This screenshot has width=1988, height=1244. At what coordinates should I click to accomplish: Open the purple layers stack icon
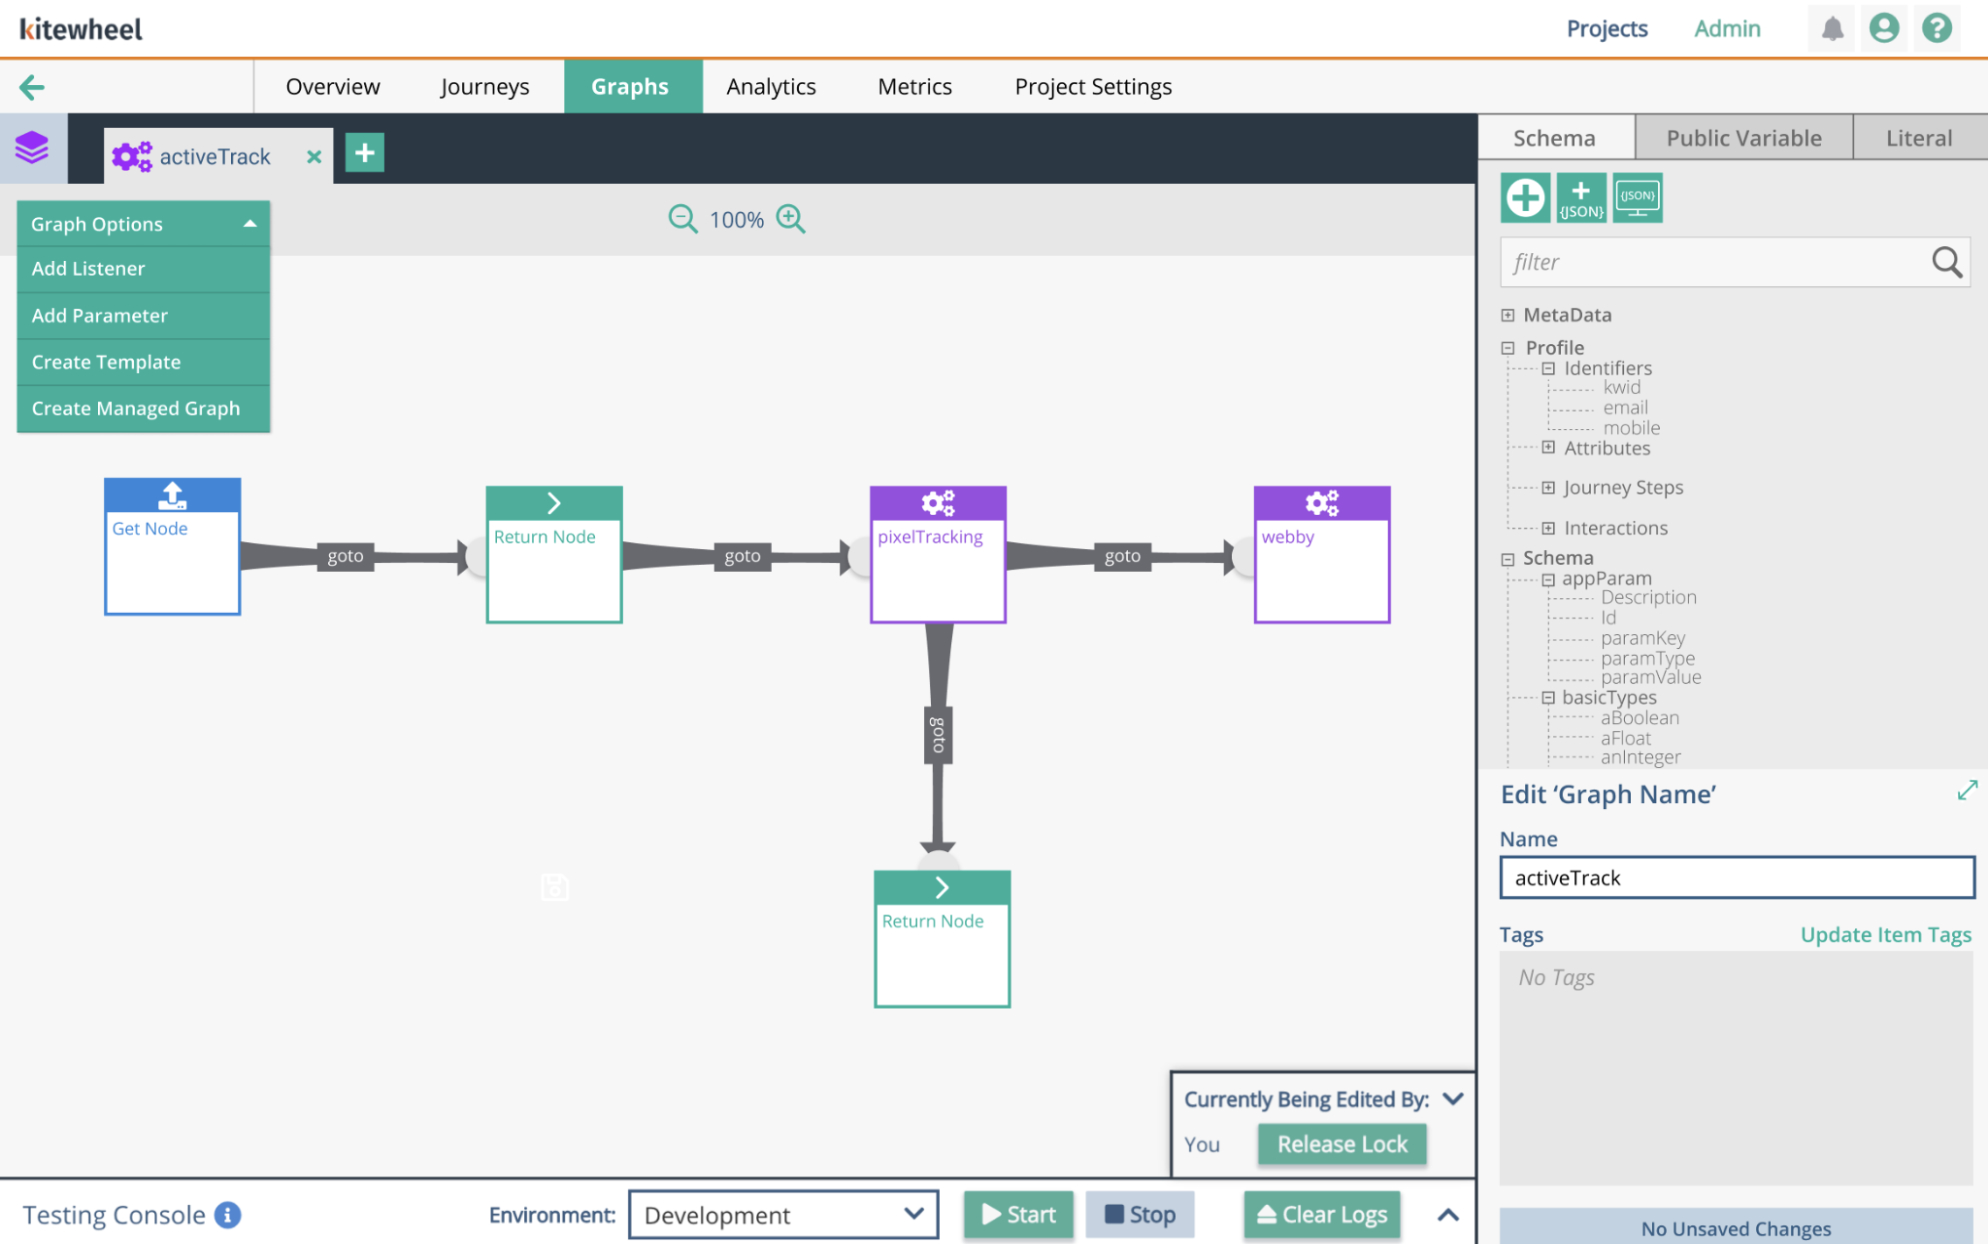pyautogui.click(x=32, y=148)
